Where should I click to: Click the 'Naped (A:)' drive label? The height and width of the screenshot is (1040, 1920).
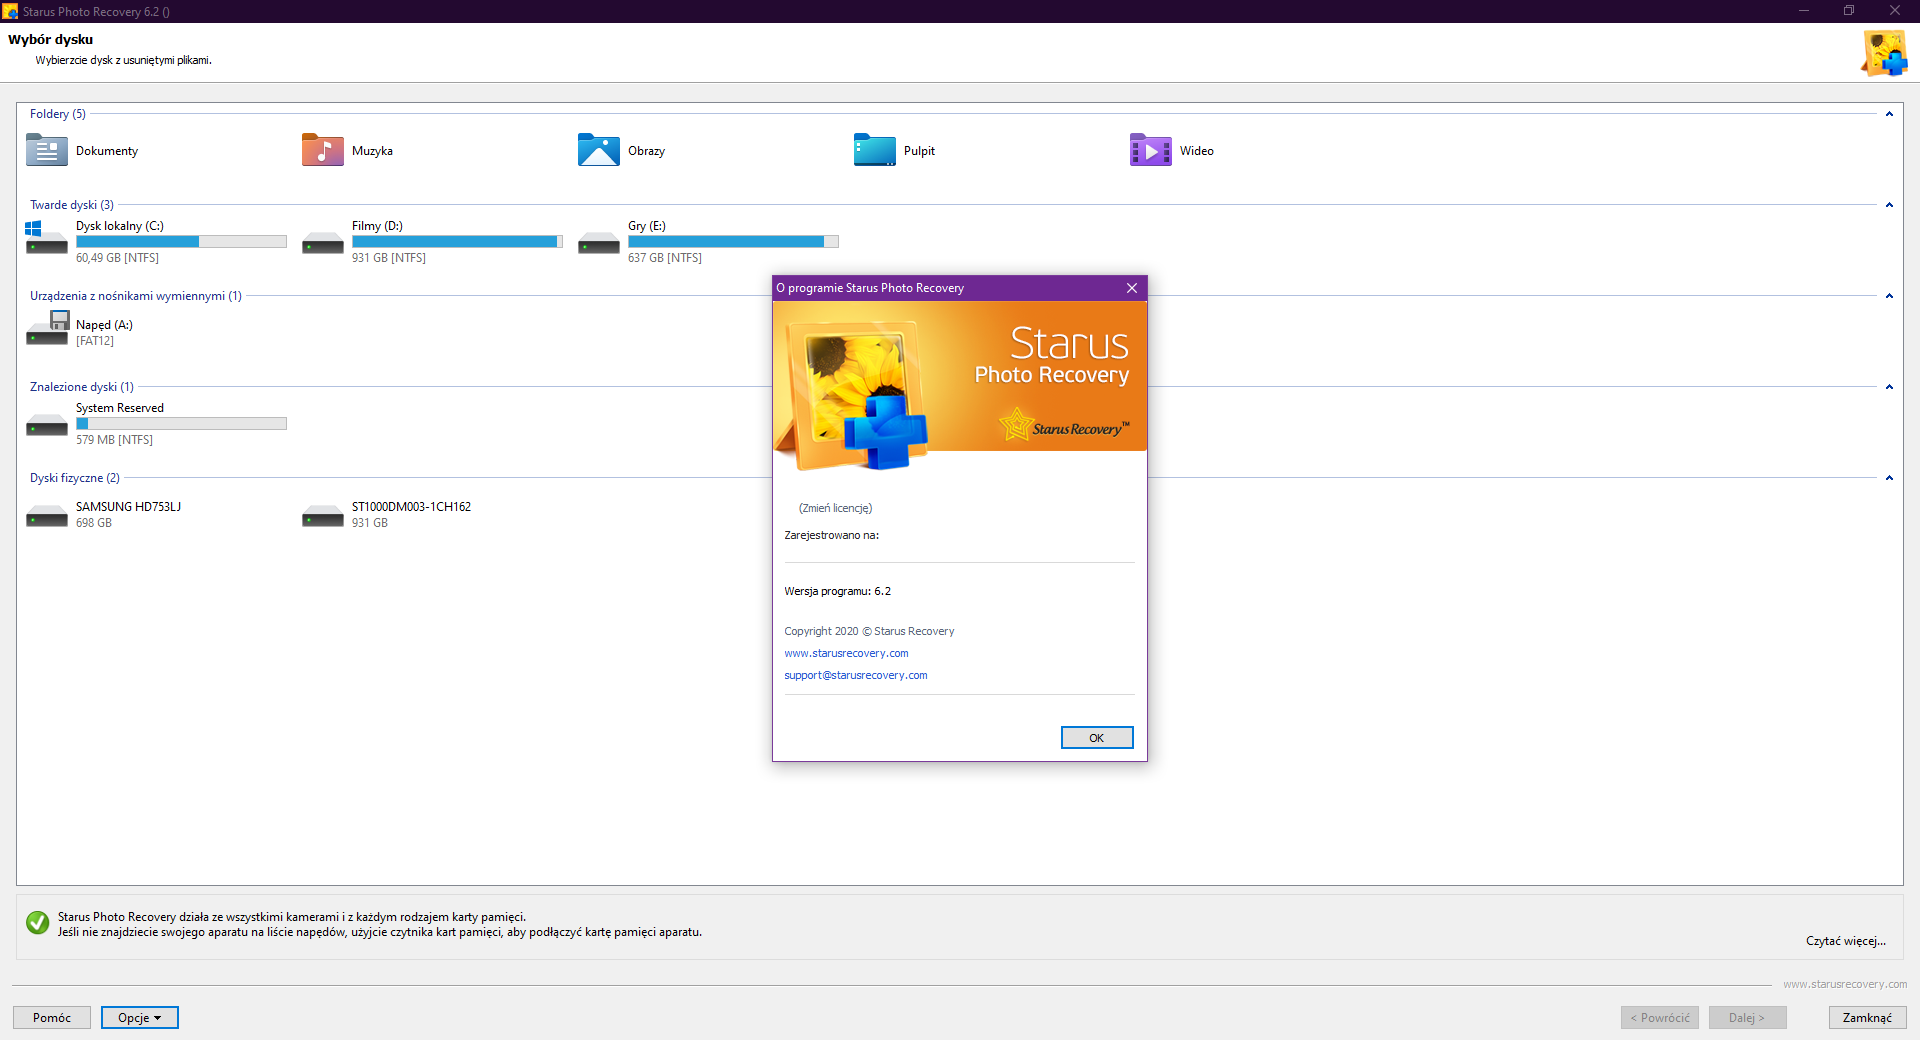(104, 325)
